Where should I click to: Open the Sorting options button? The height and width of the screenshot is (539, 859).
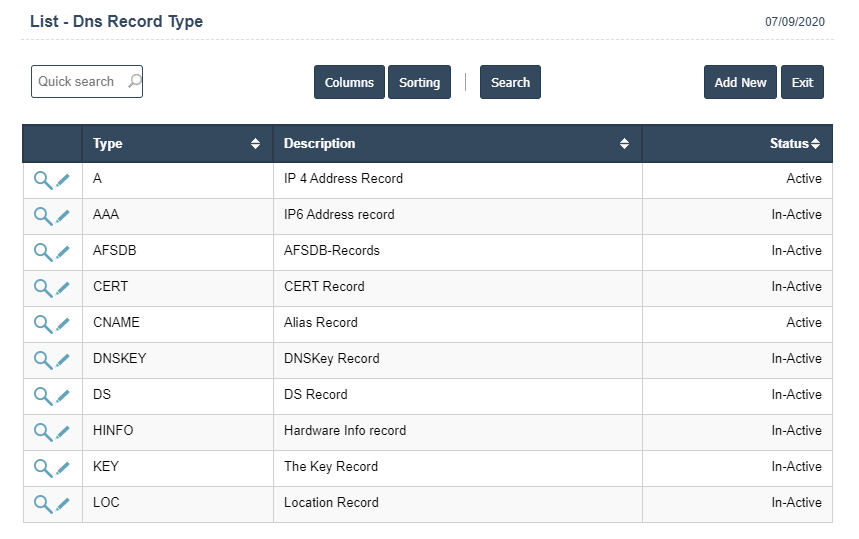click(x=419, y=83)
